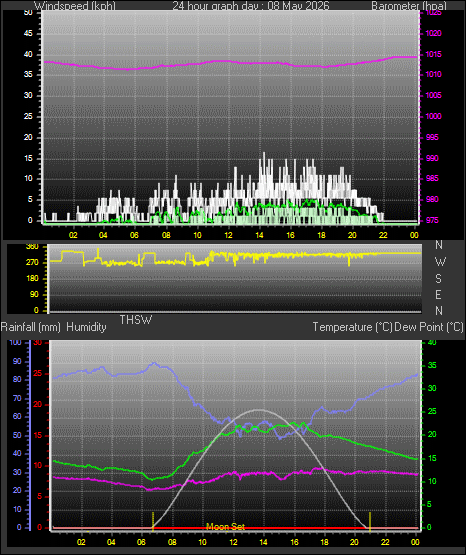Click the peak of the solar curve
Viewport: 466px width, 555px height.
[x=259, y=410]
